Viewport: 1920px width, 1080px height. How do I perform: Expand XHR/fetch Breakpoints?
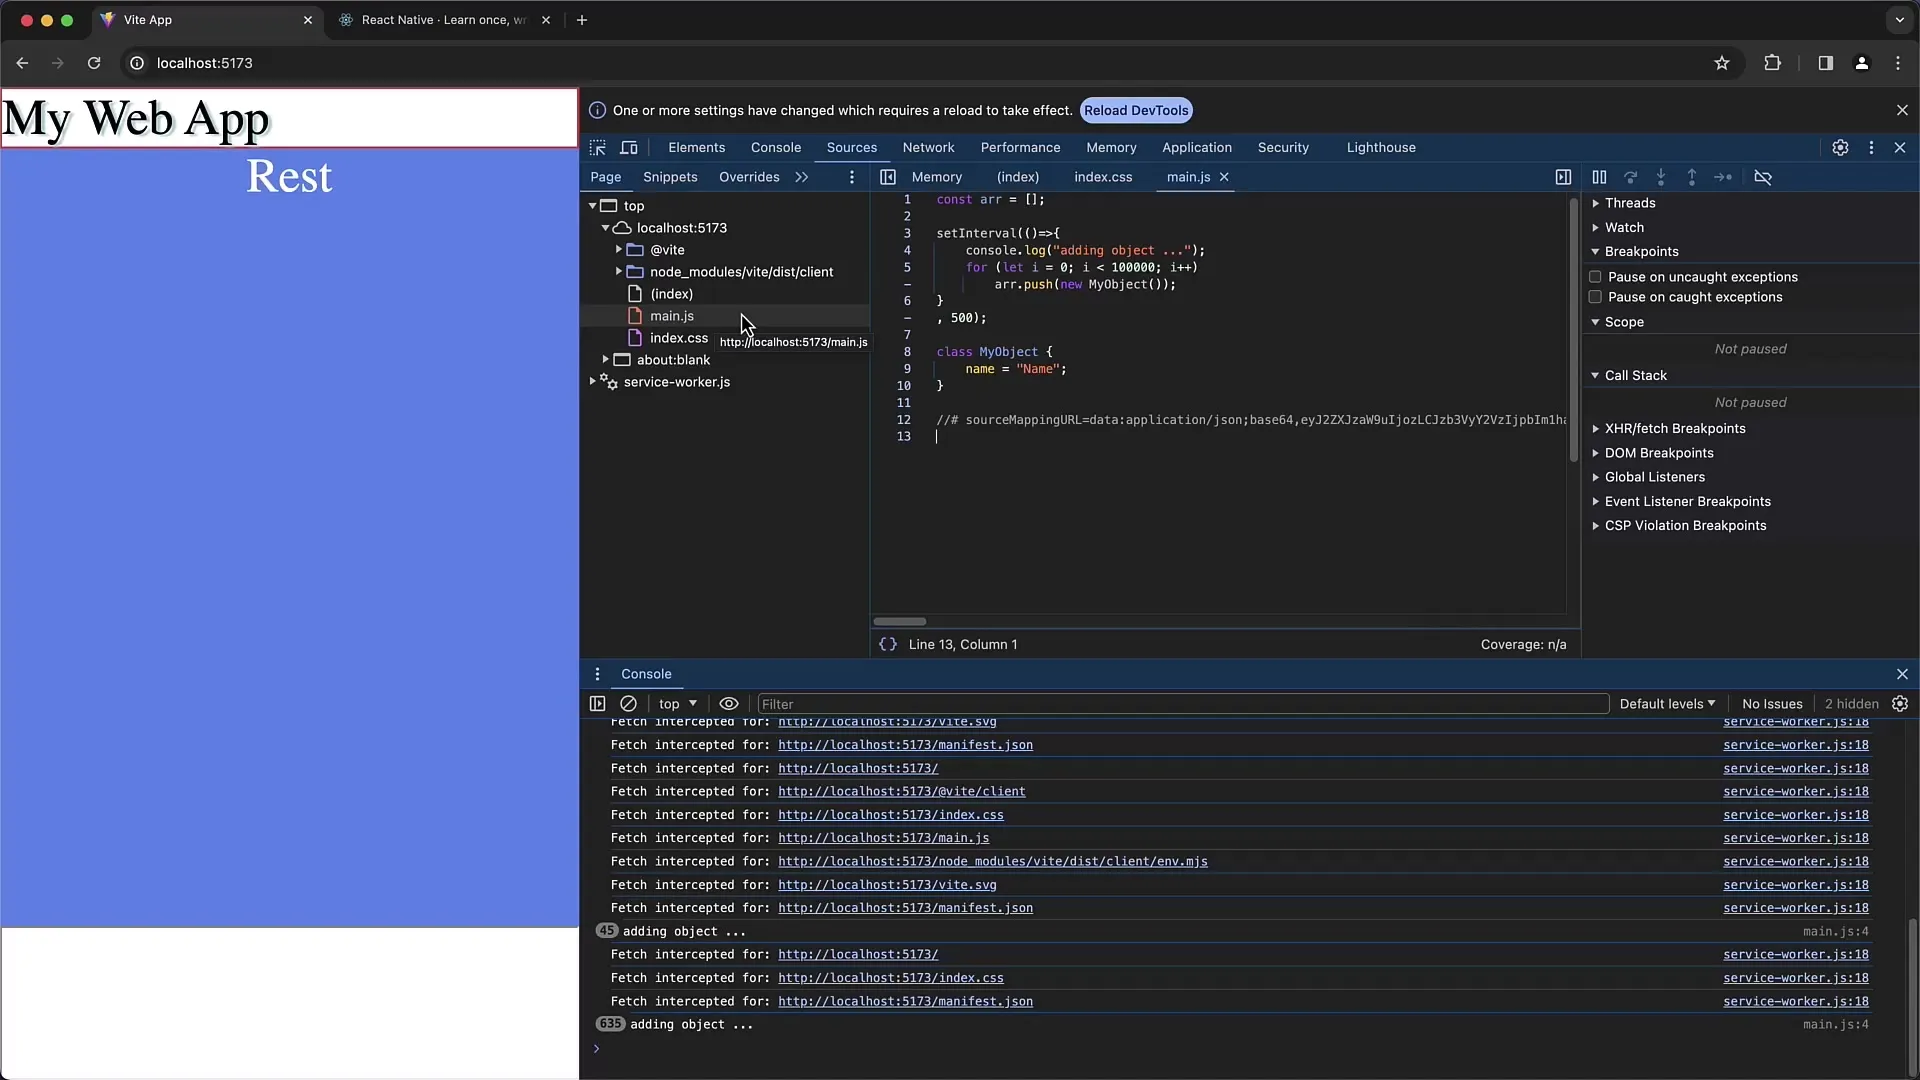1675,429
